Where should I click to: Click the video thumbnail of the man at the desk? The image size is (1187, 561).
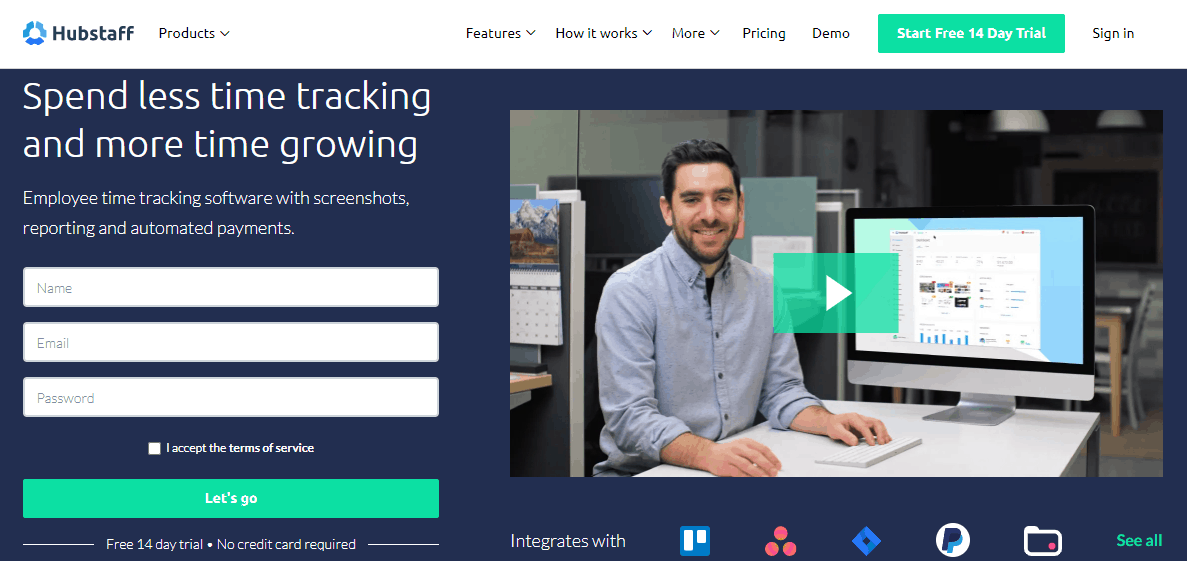point(836,293)
